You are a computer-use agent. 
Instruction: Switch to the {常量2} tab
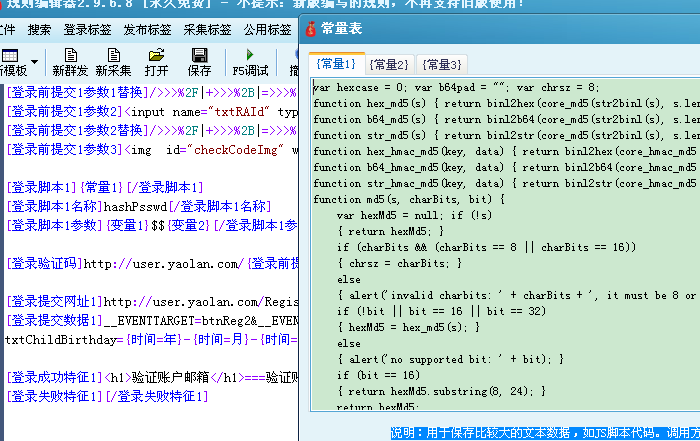click(x=388, y=64)
